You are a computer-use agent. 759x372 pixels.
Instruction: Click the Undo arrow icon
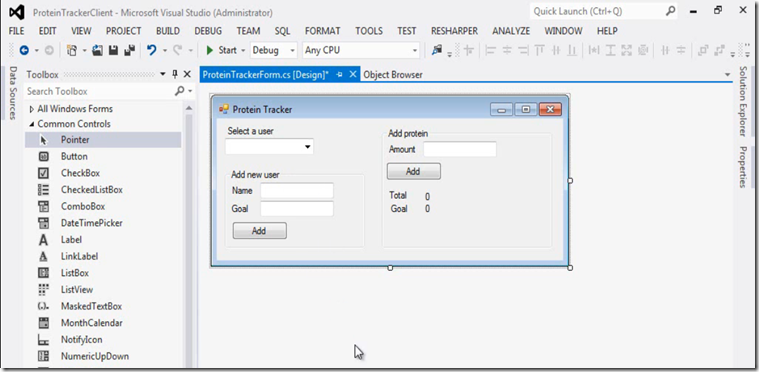(152, 50)
